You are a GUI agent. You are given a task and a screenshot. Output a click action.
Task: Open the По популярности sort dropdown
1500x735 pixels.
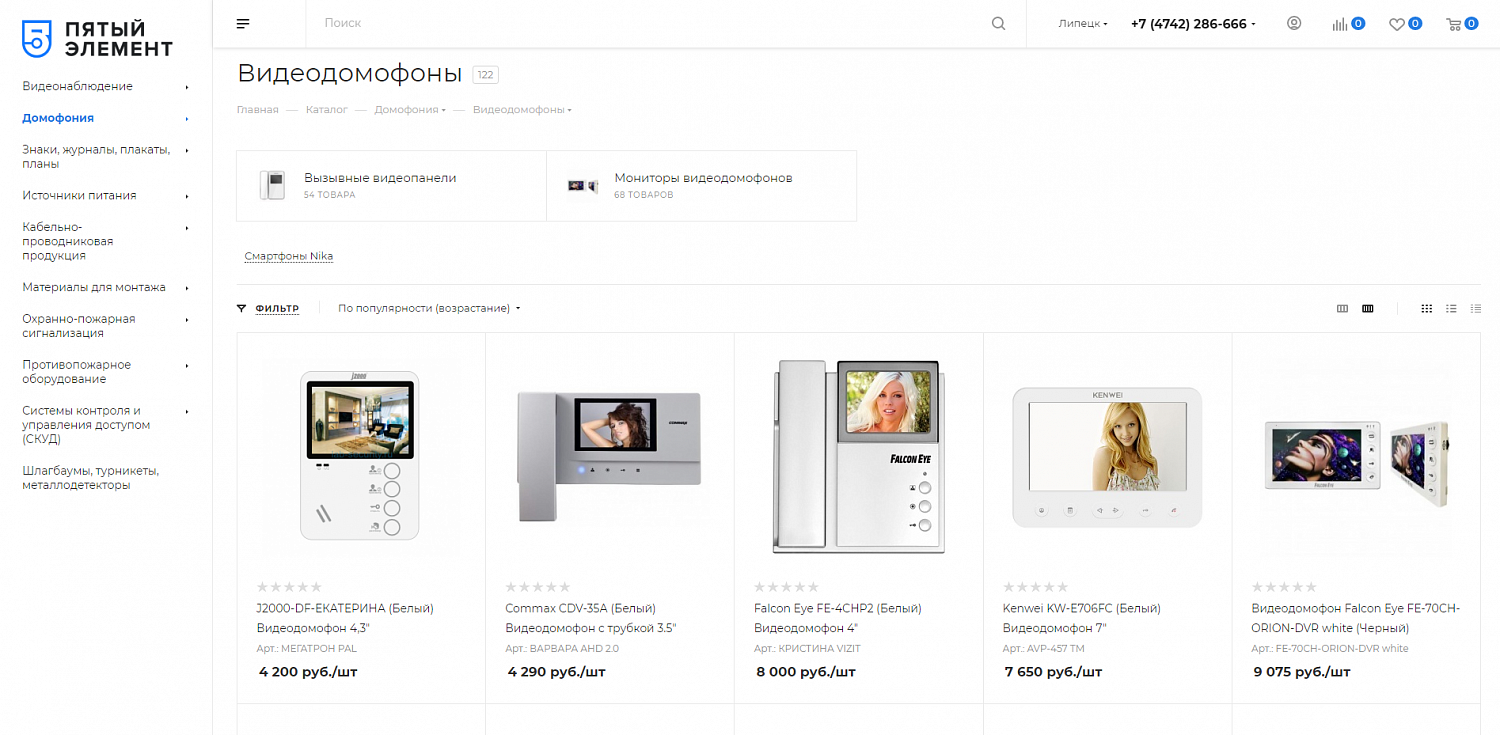(x=429, y=308)
